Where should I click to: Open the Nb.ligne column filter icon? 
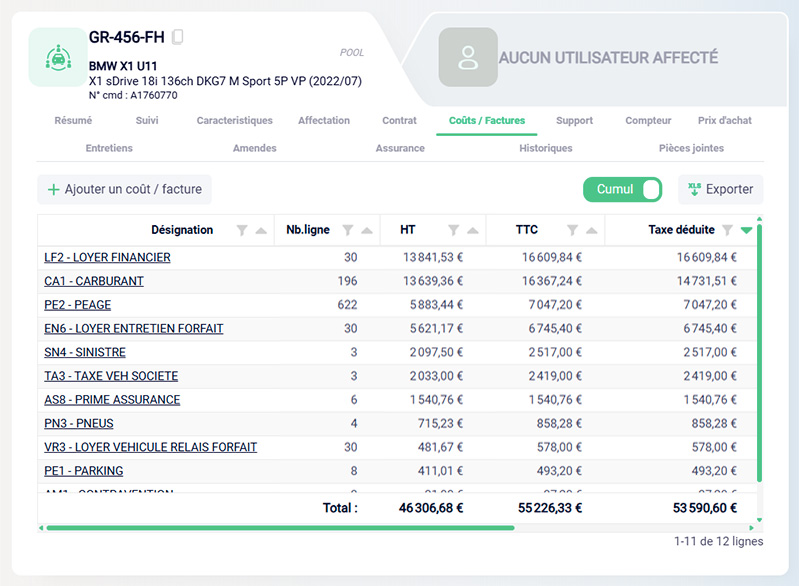click(x=348, y=230)
